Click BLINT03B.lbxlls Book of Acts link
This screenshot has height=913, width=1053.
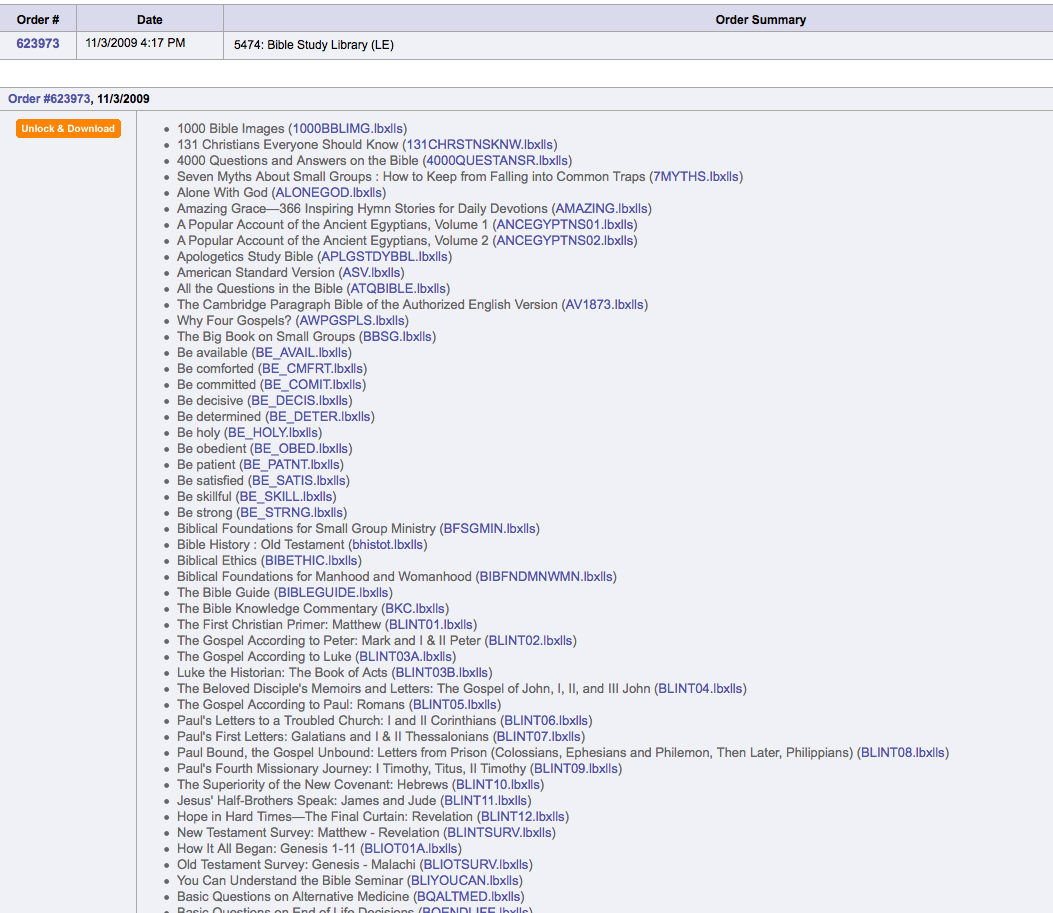(x=442, y=673)
